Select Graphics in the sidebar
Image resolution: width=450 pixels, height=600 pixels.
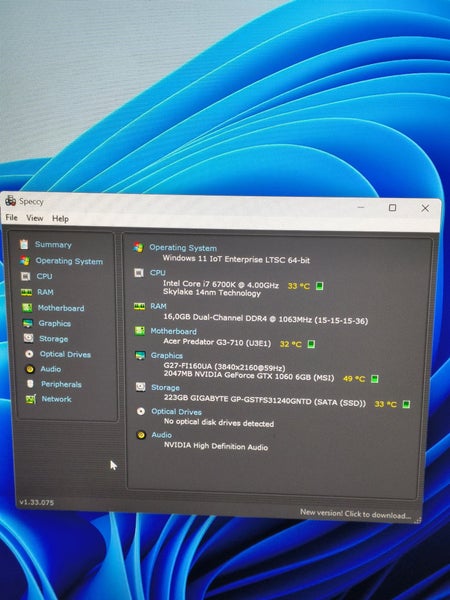pyautogui.click(x=55, y=323)
